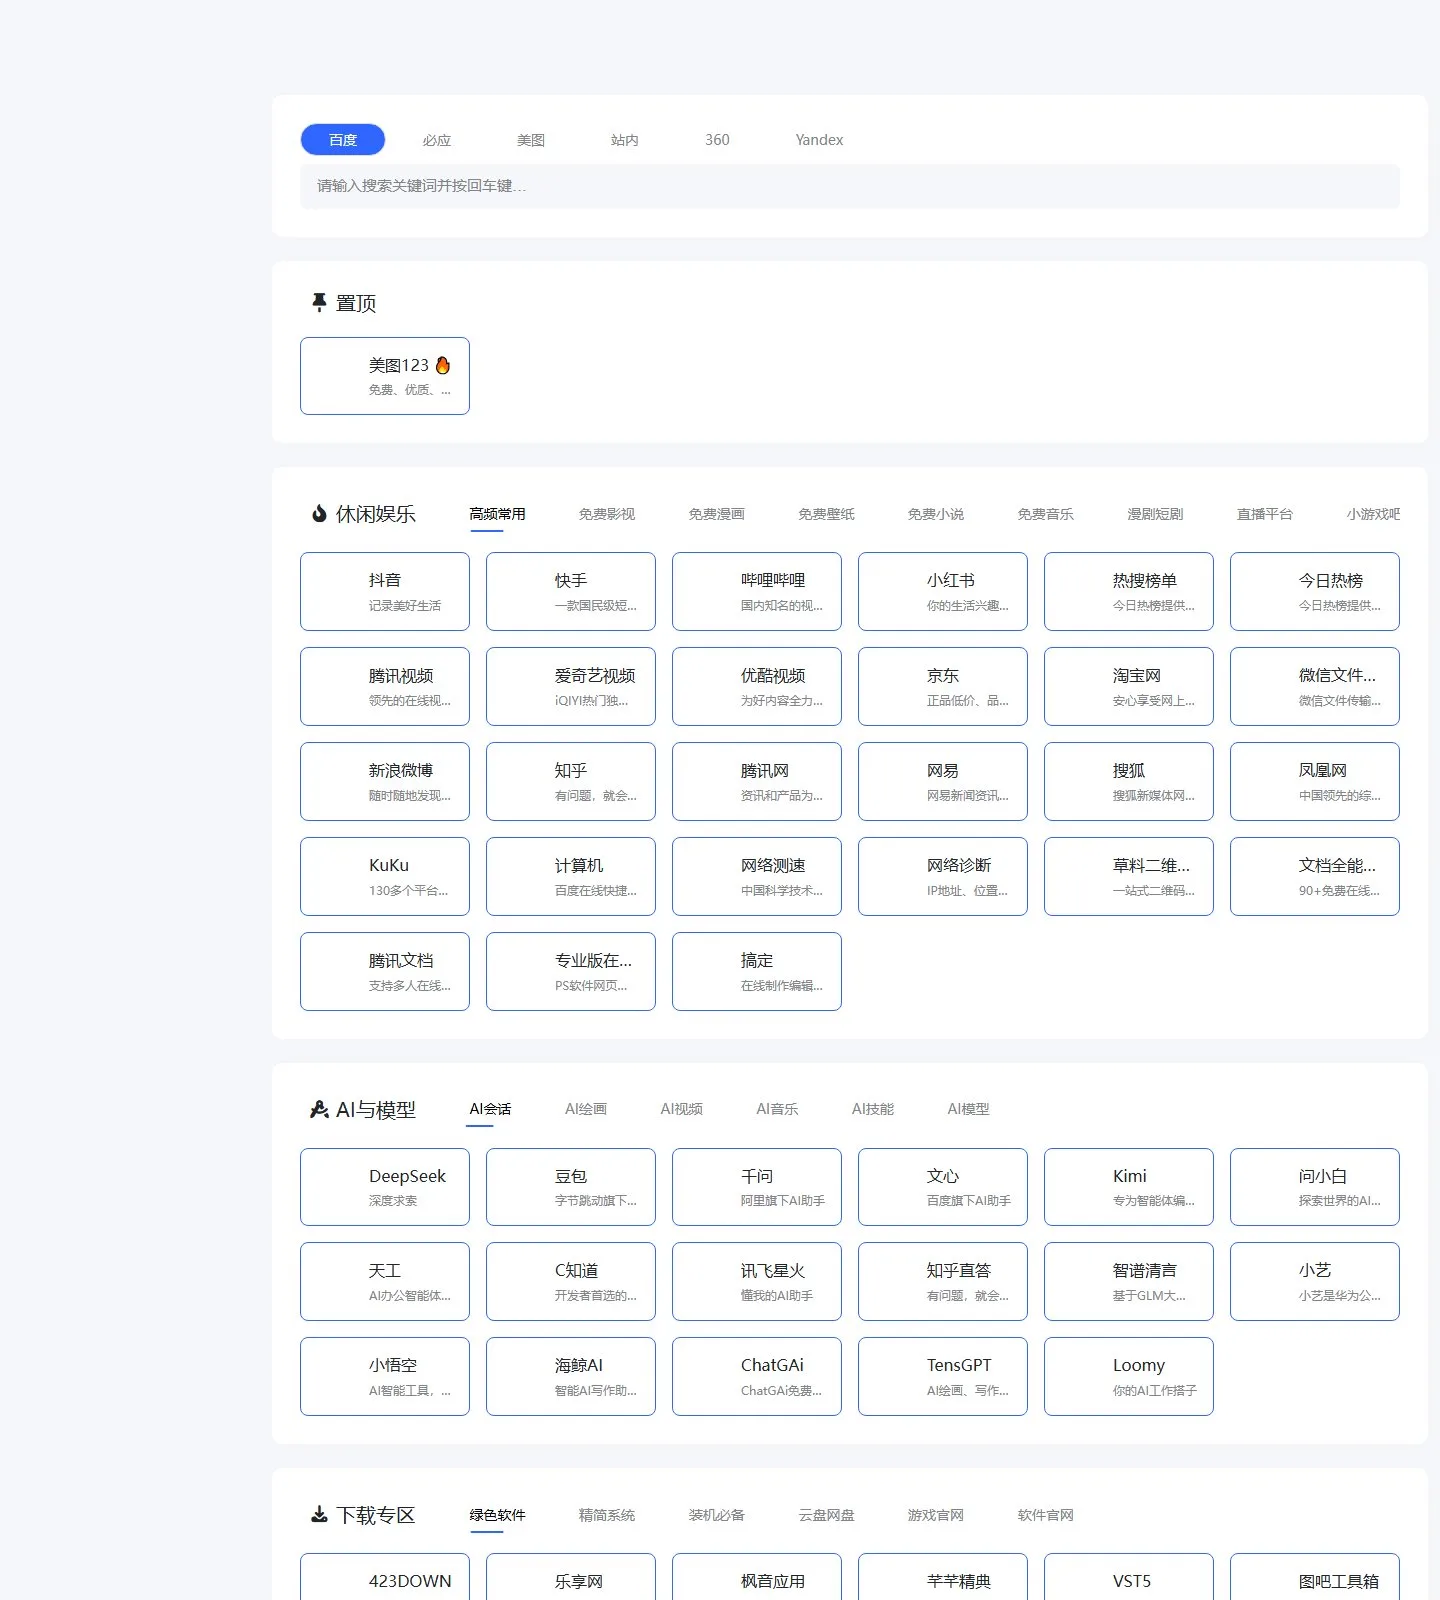Open the 问小白 card
Image resolution: width=1440 pixels, height=1600 pixels.
point(1315,1187)
